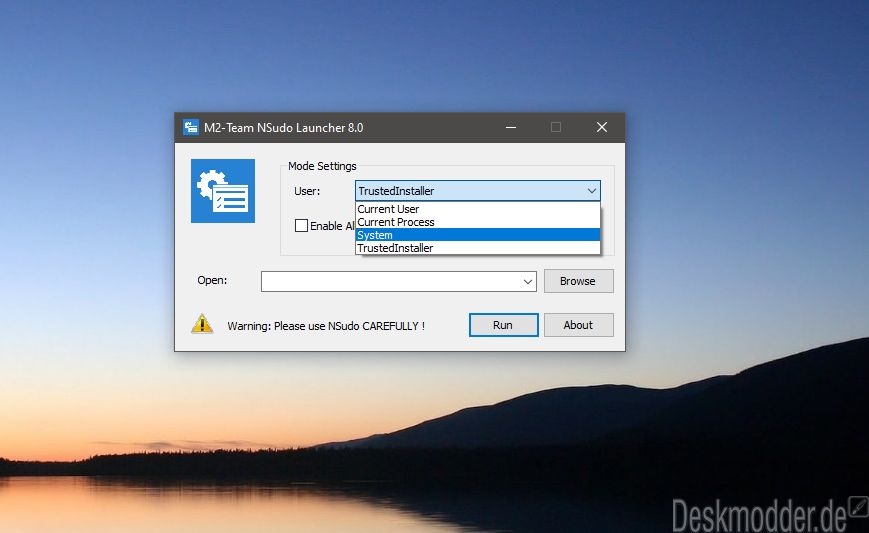869x533 pixels.
Task: Click the NSudo title bar app icon
Action: click(x=191, y=127)
